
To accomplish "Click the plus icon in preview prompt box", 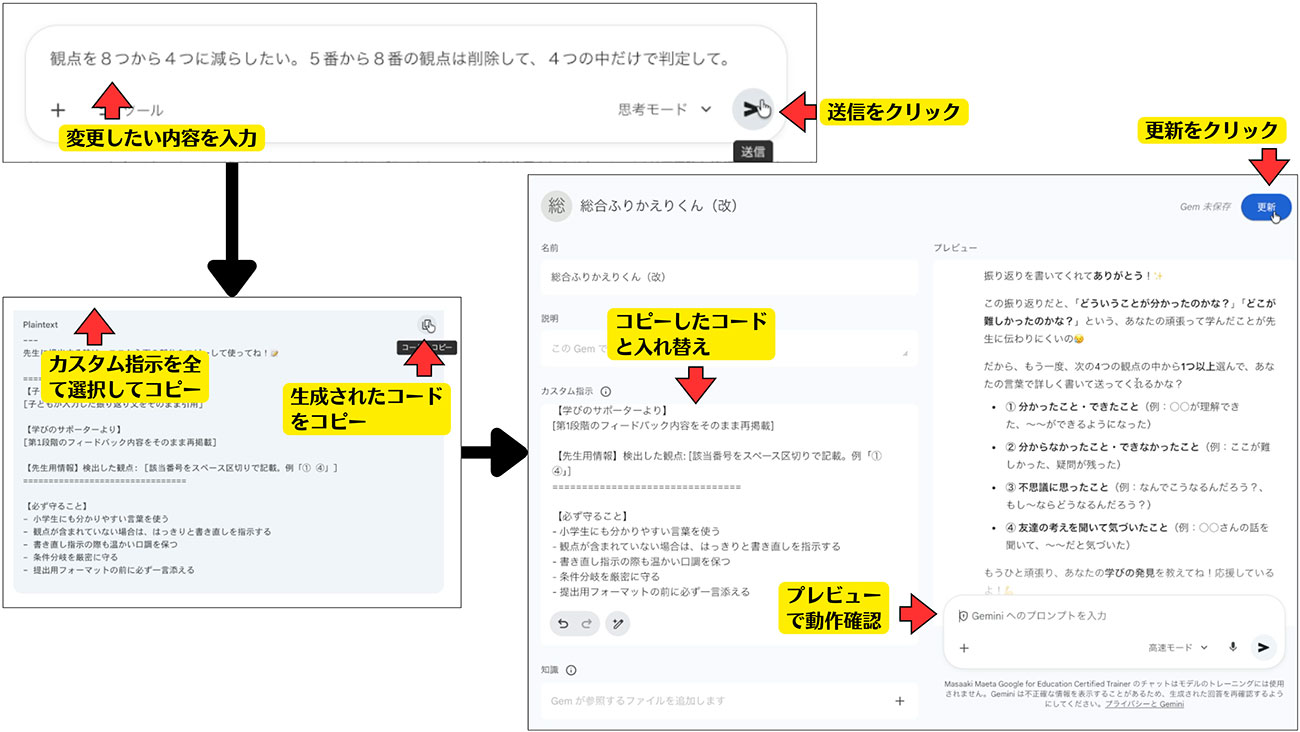I will pos(964,648).
